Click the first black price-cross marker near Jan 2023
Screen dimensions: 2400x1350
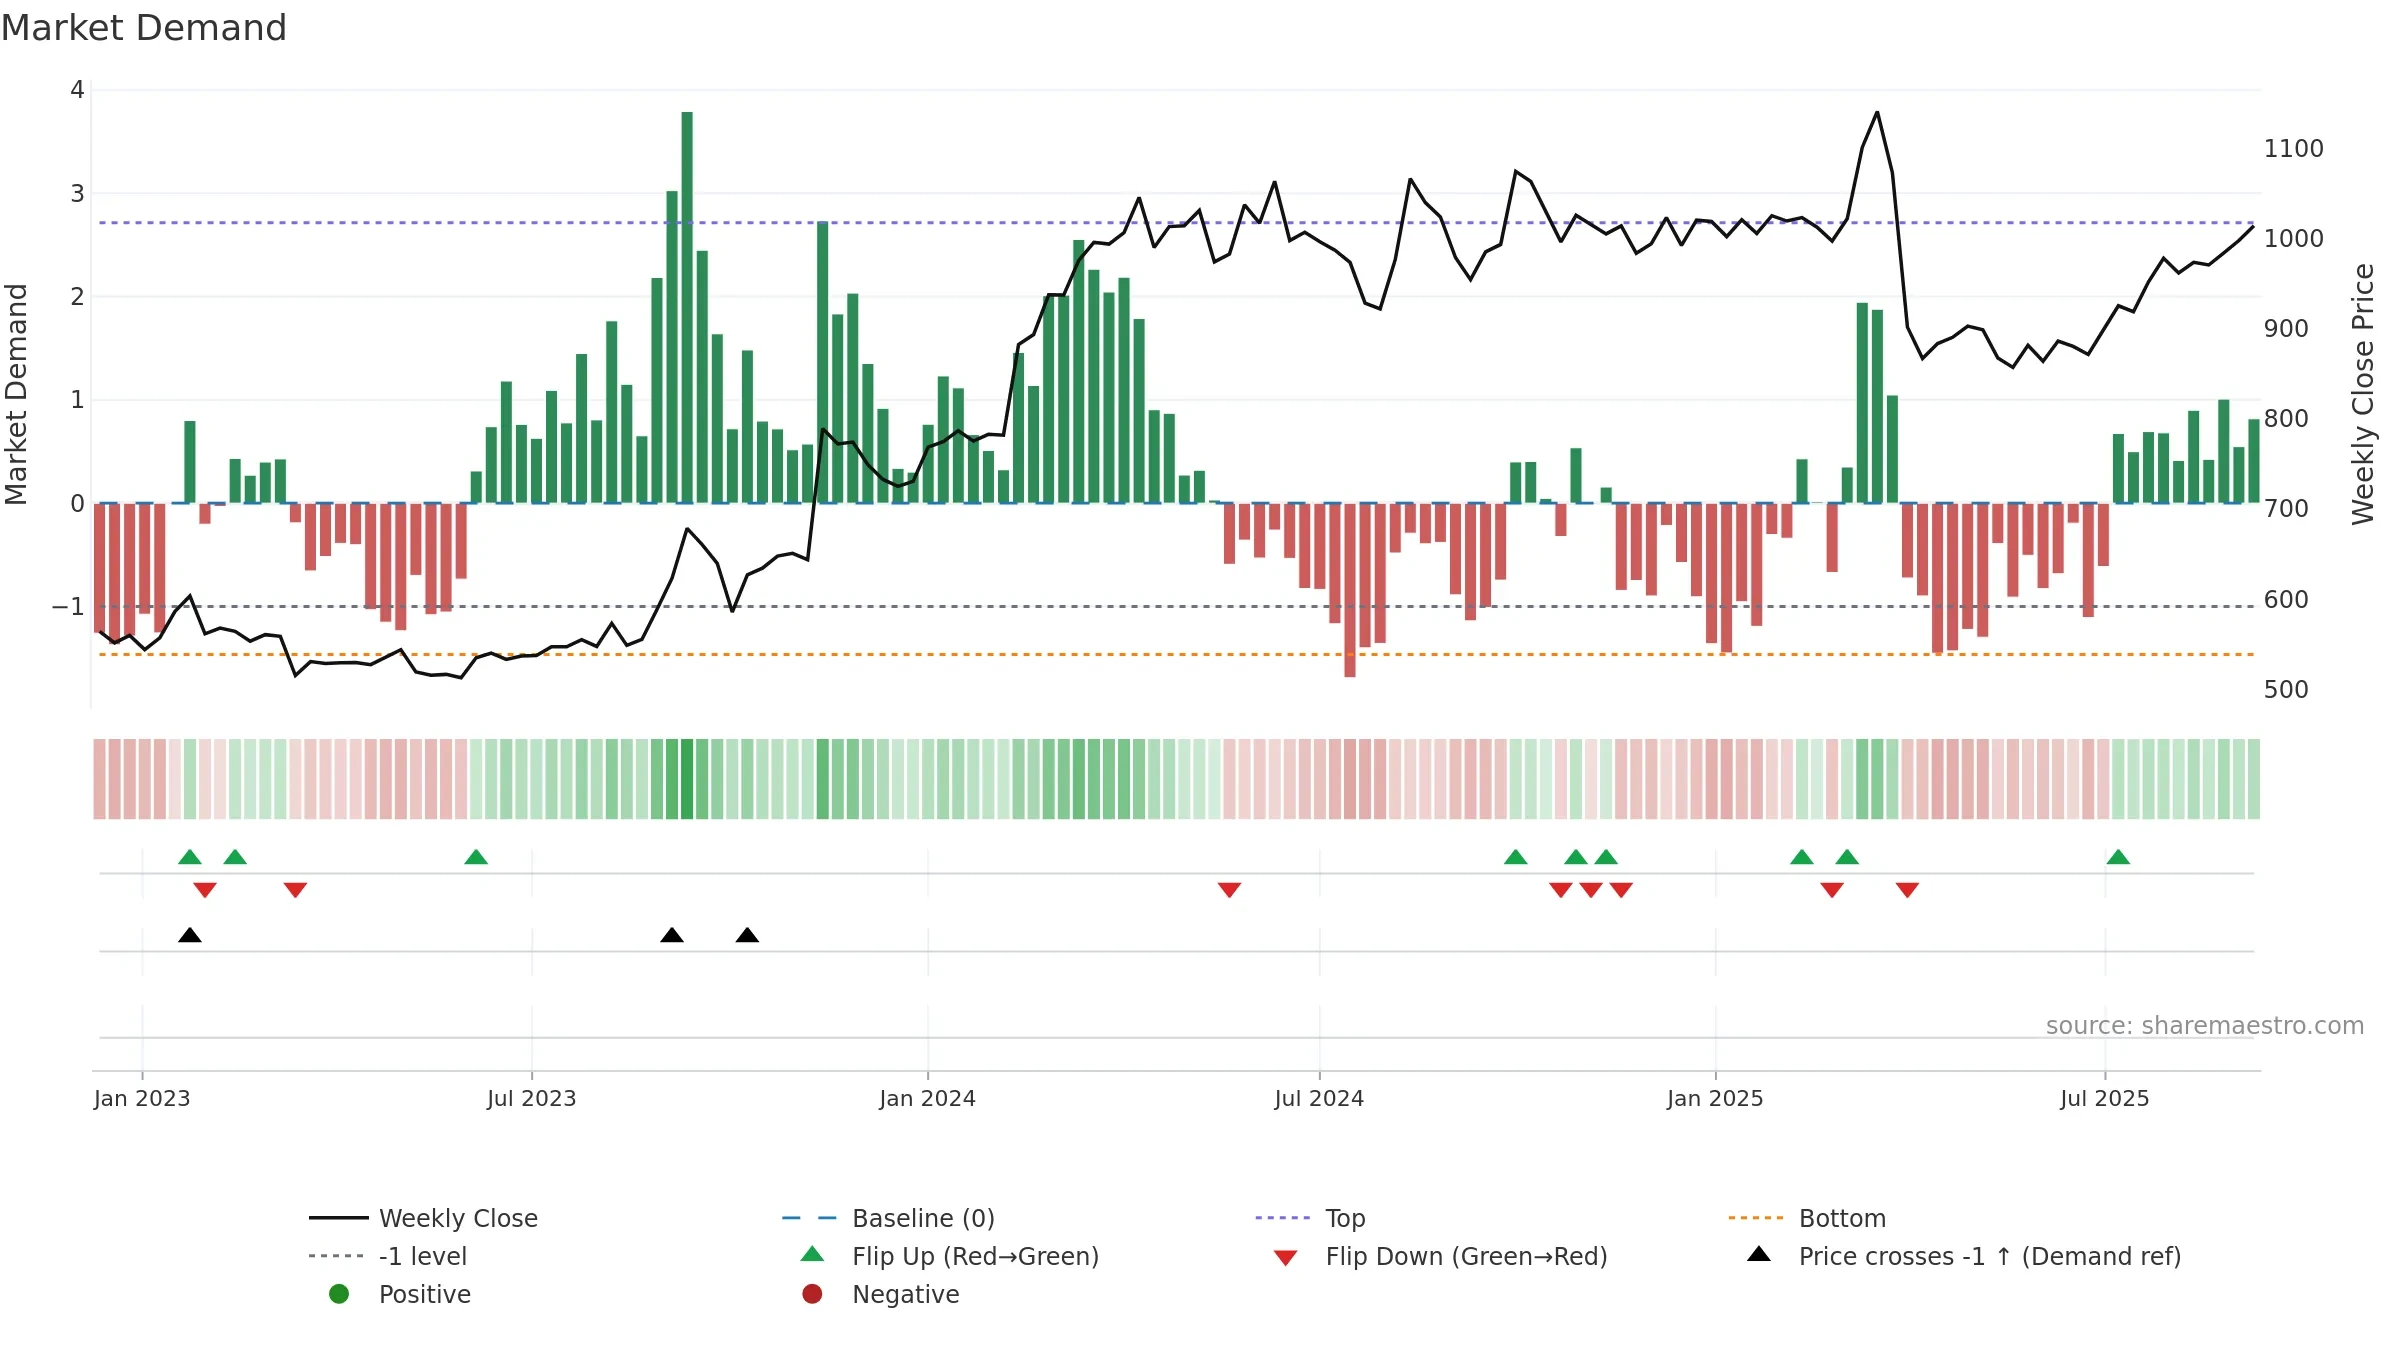pyautogui.click(x=190, y=935)
